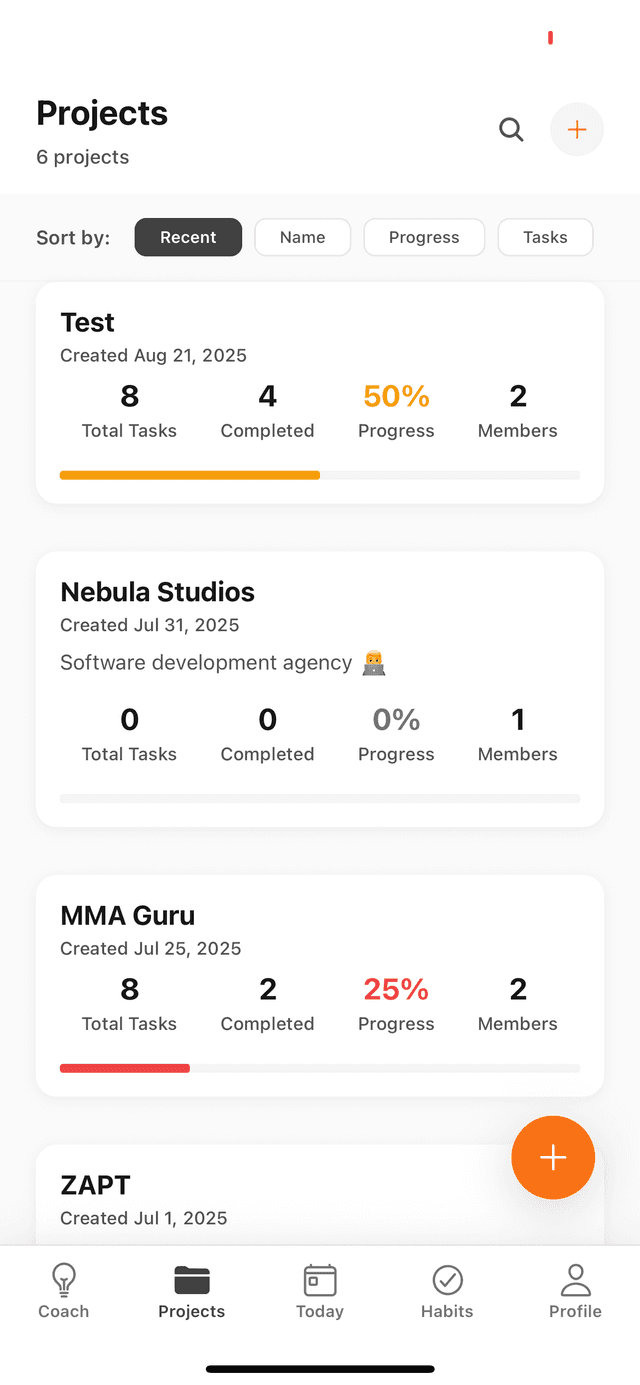Sort projects by Progress

click(424, 237)
